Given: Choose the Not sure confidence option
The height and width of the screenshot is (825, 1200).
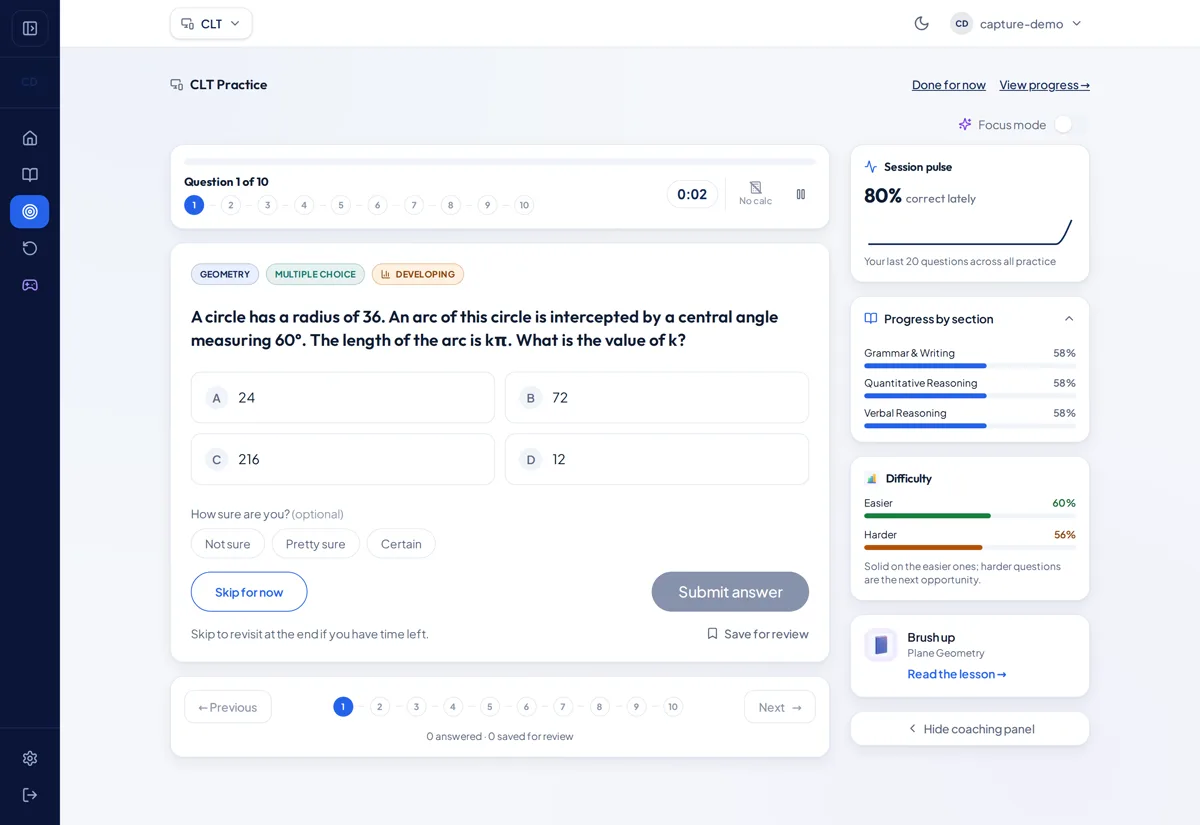Looking at the screenshot, I should coord(228,544).
